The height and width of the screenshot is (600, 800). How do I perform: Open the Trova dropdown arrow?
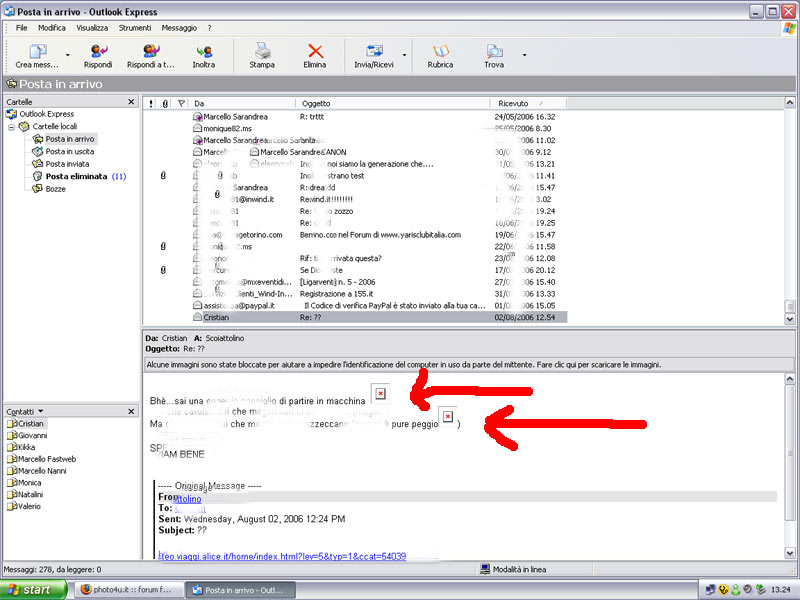pos(524,55)
